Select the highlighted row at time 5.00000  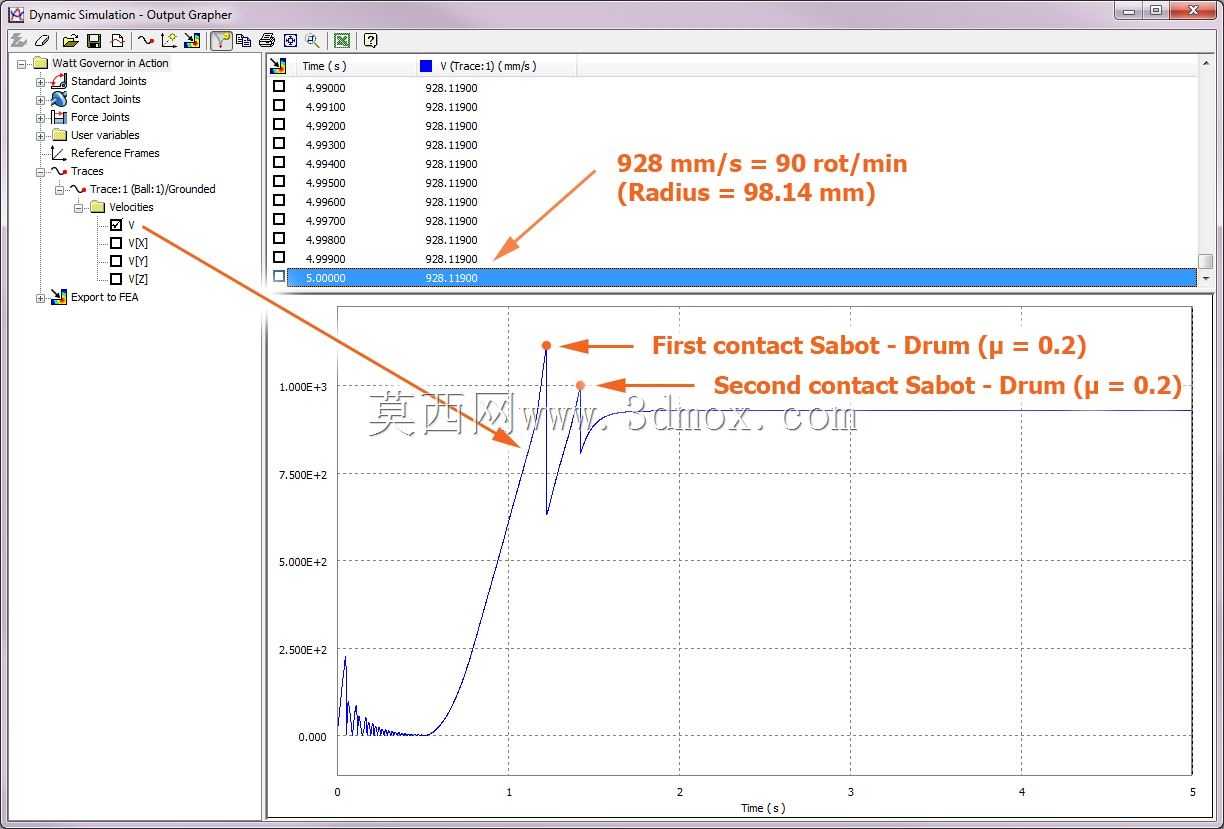pos(741,277)
